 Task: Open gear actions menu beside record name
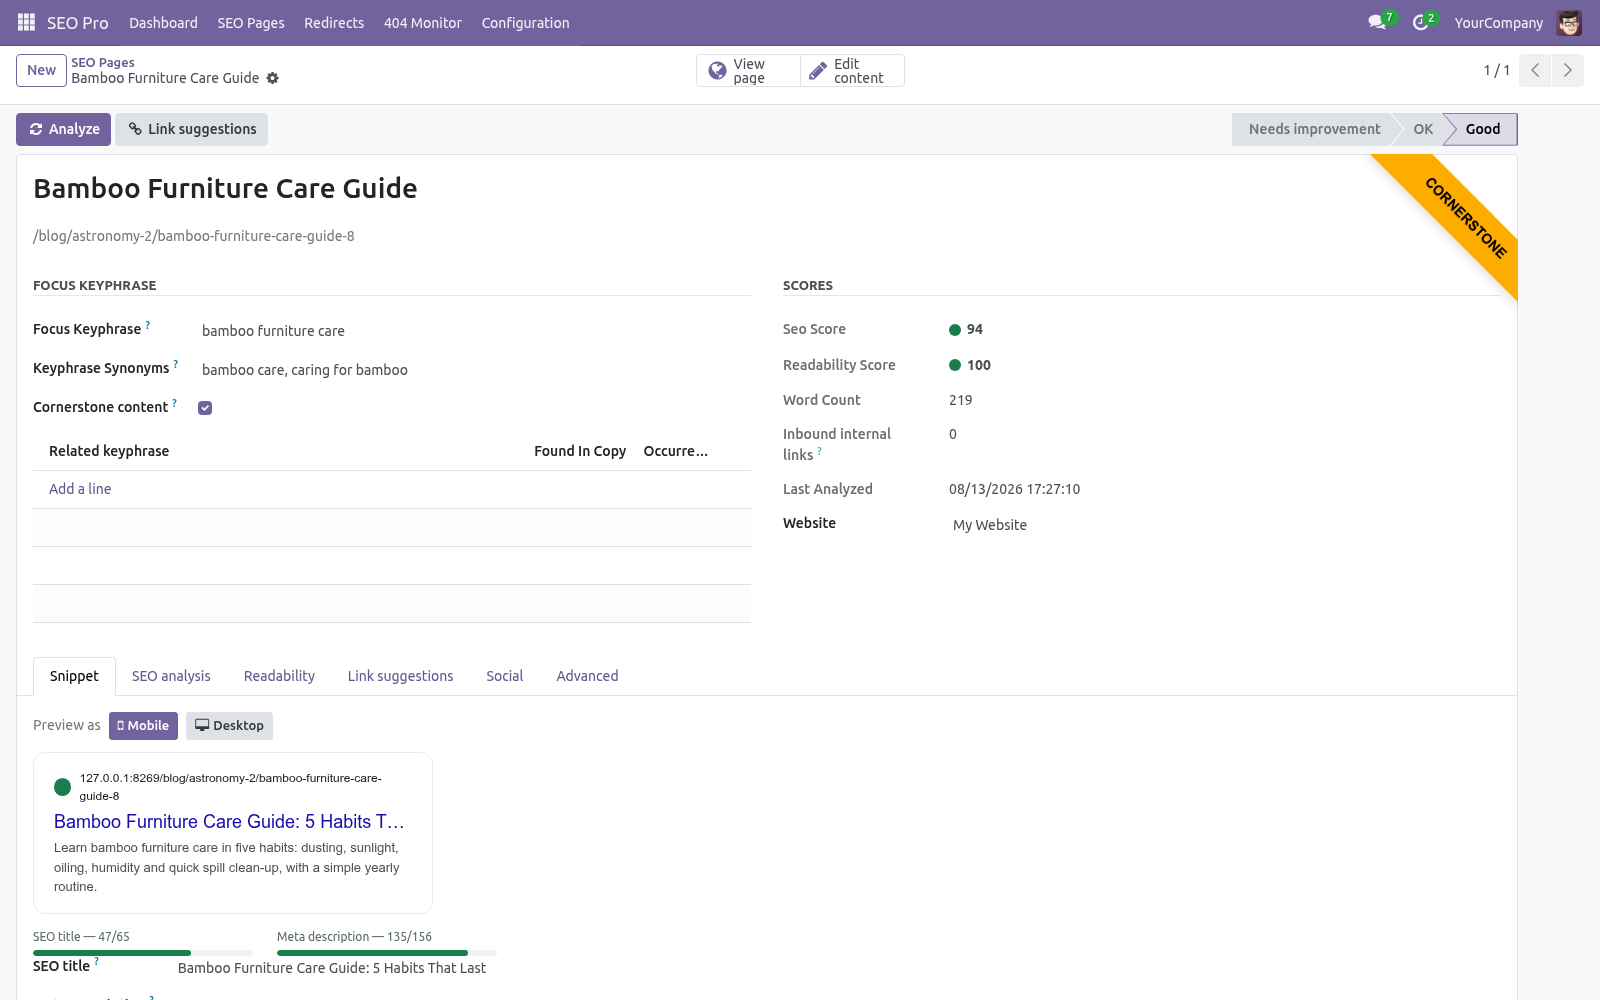pos(272,78)
